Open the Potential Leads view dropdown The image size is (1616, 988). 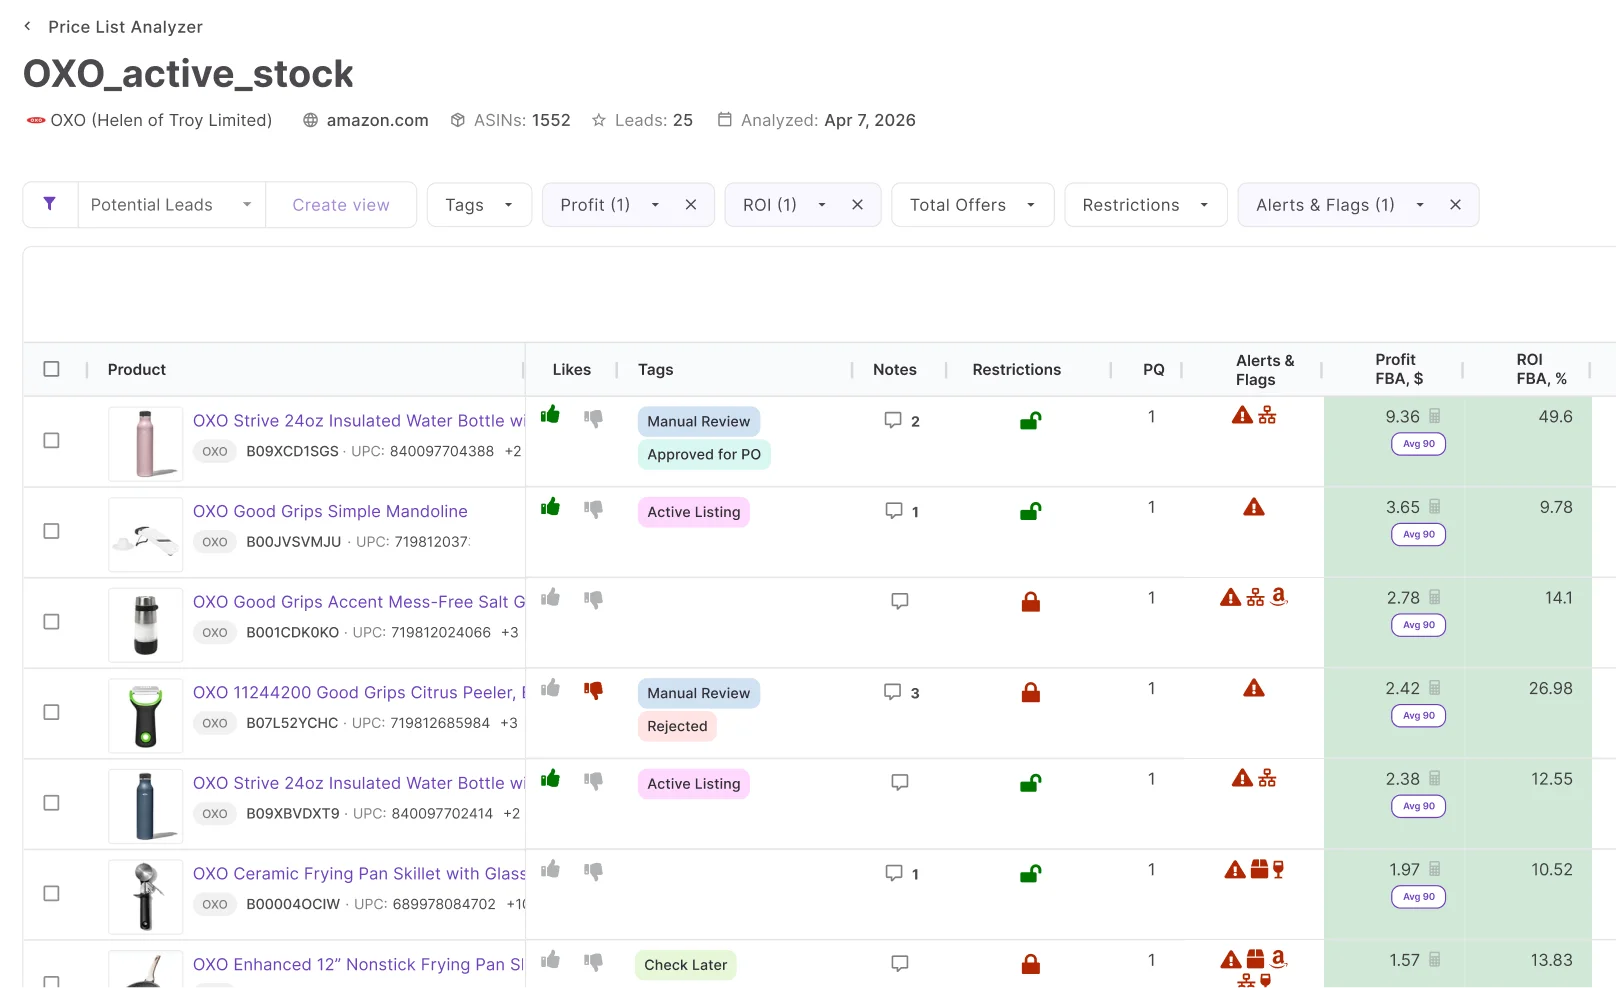pyautogui.click(x=171, y=204)
